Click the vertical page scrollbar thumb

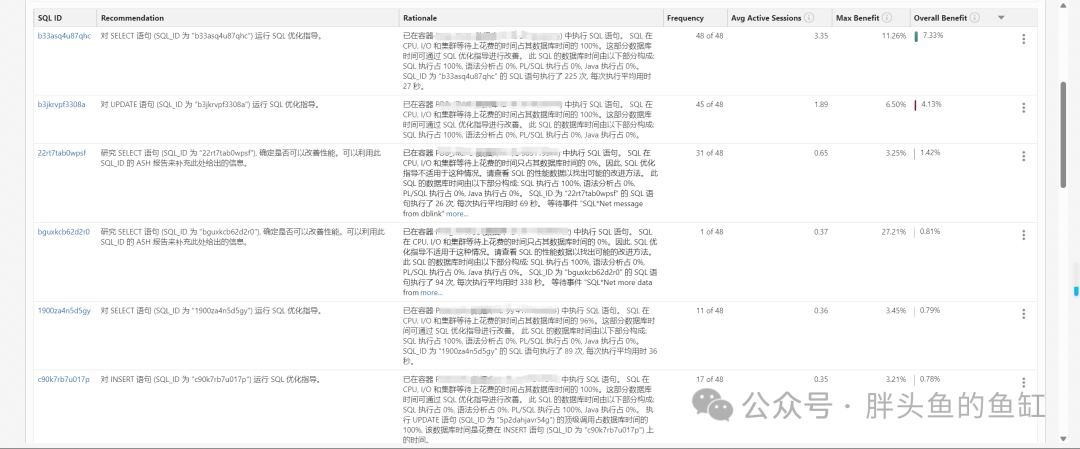(1064, 134)
